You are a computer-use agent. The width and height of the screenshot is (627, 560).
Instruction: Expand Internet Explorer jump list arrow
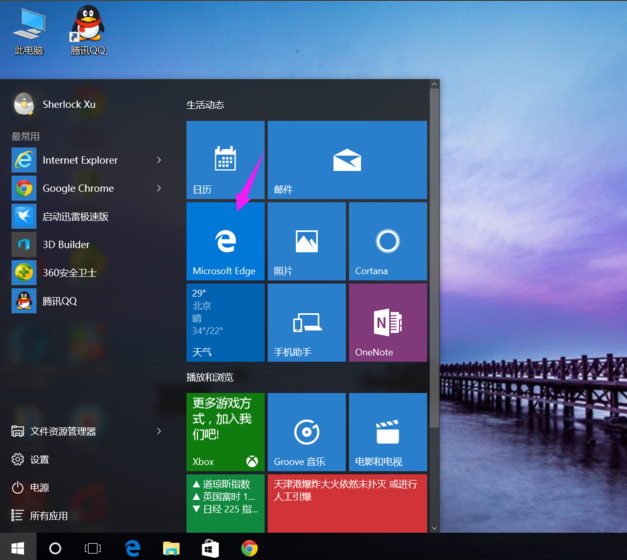(159, 160)
